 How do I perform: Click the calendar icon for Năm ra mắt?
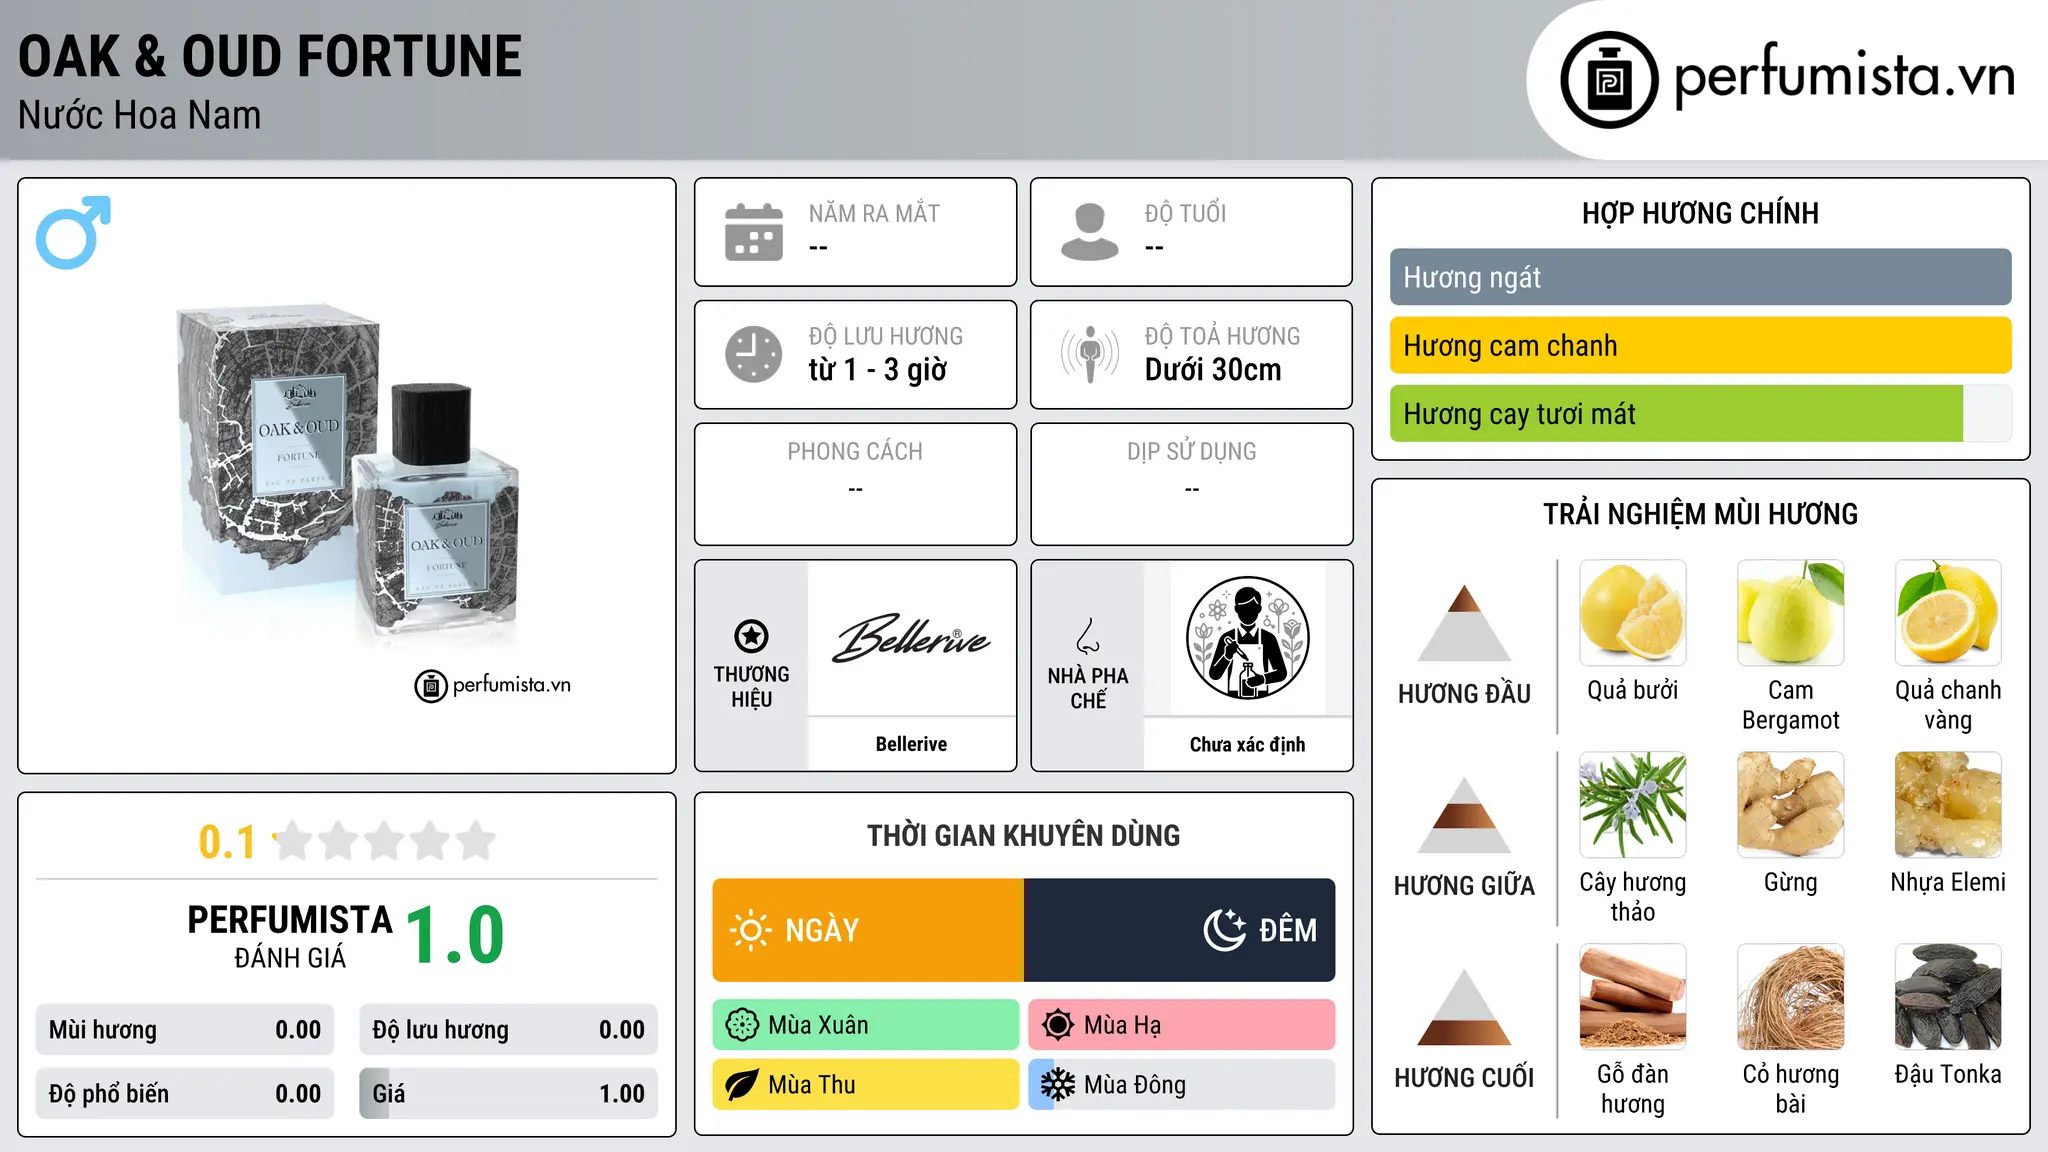[x=754, y=232]
